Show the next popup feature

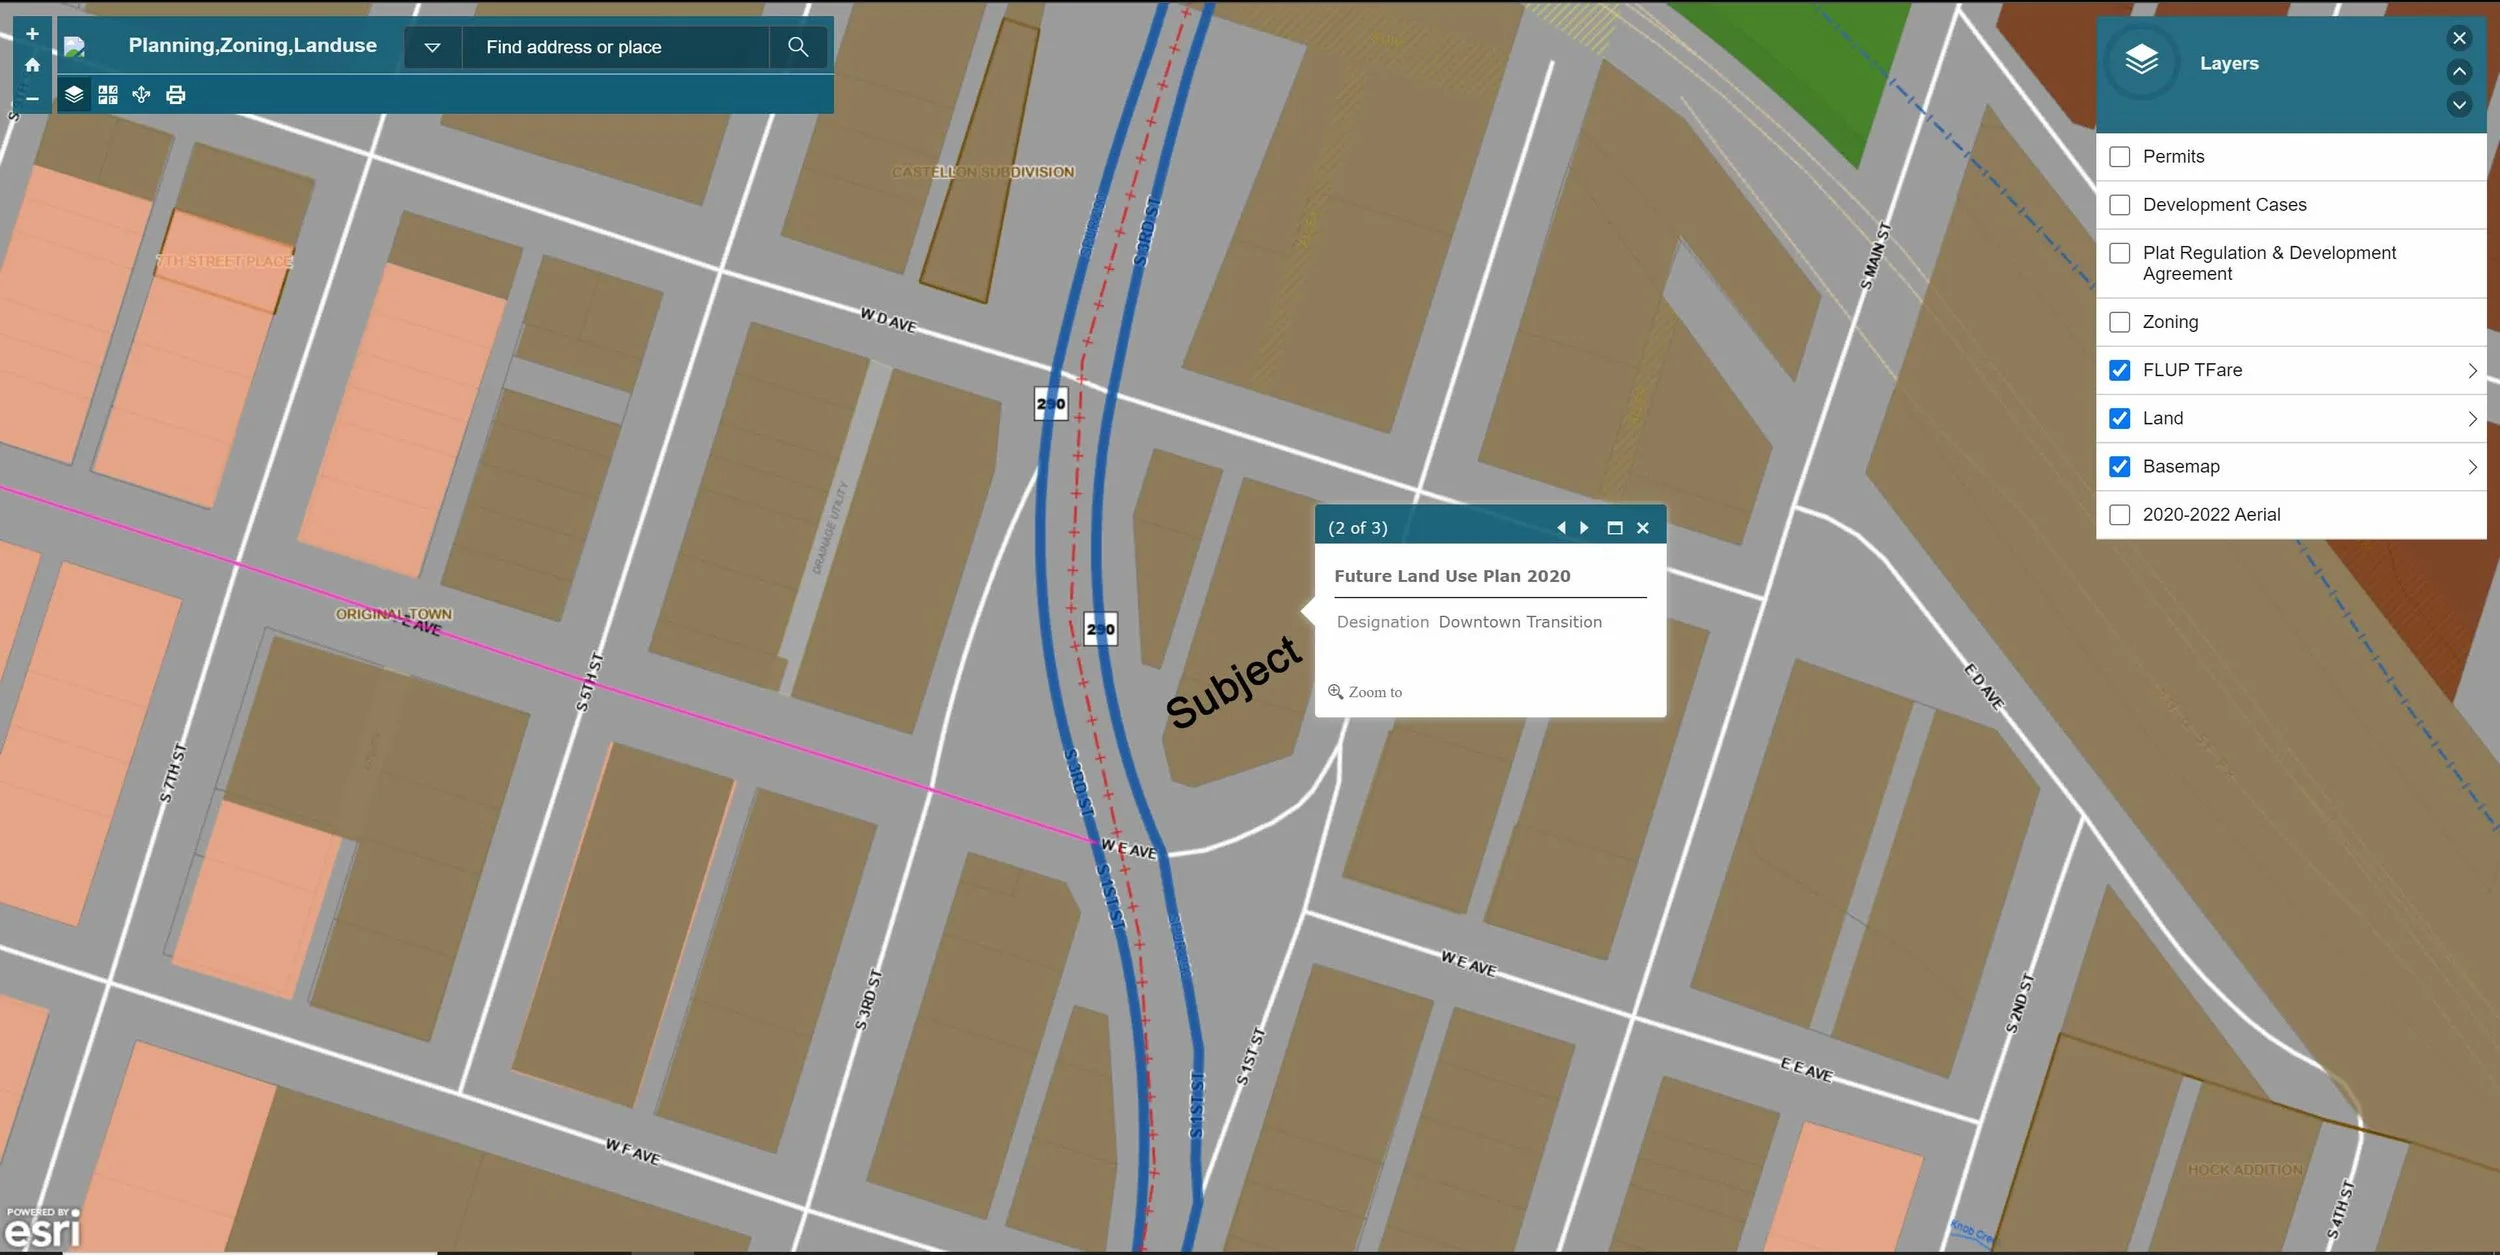click(x=1585, y=528)
